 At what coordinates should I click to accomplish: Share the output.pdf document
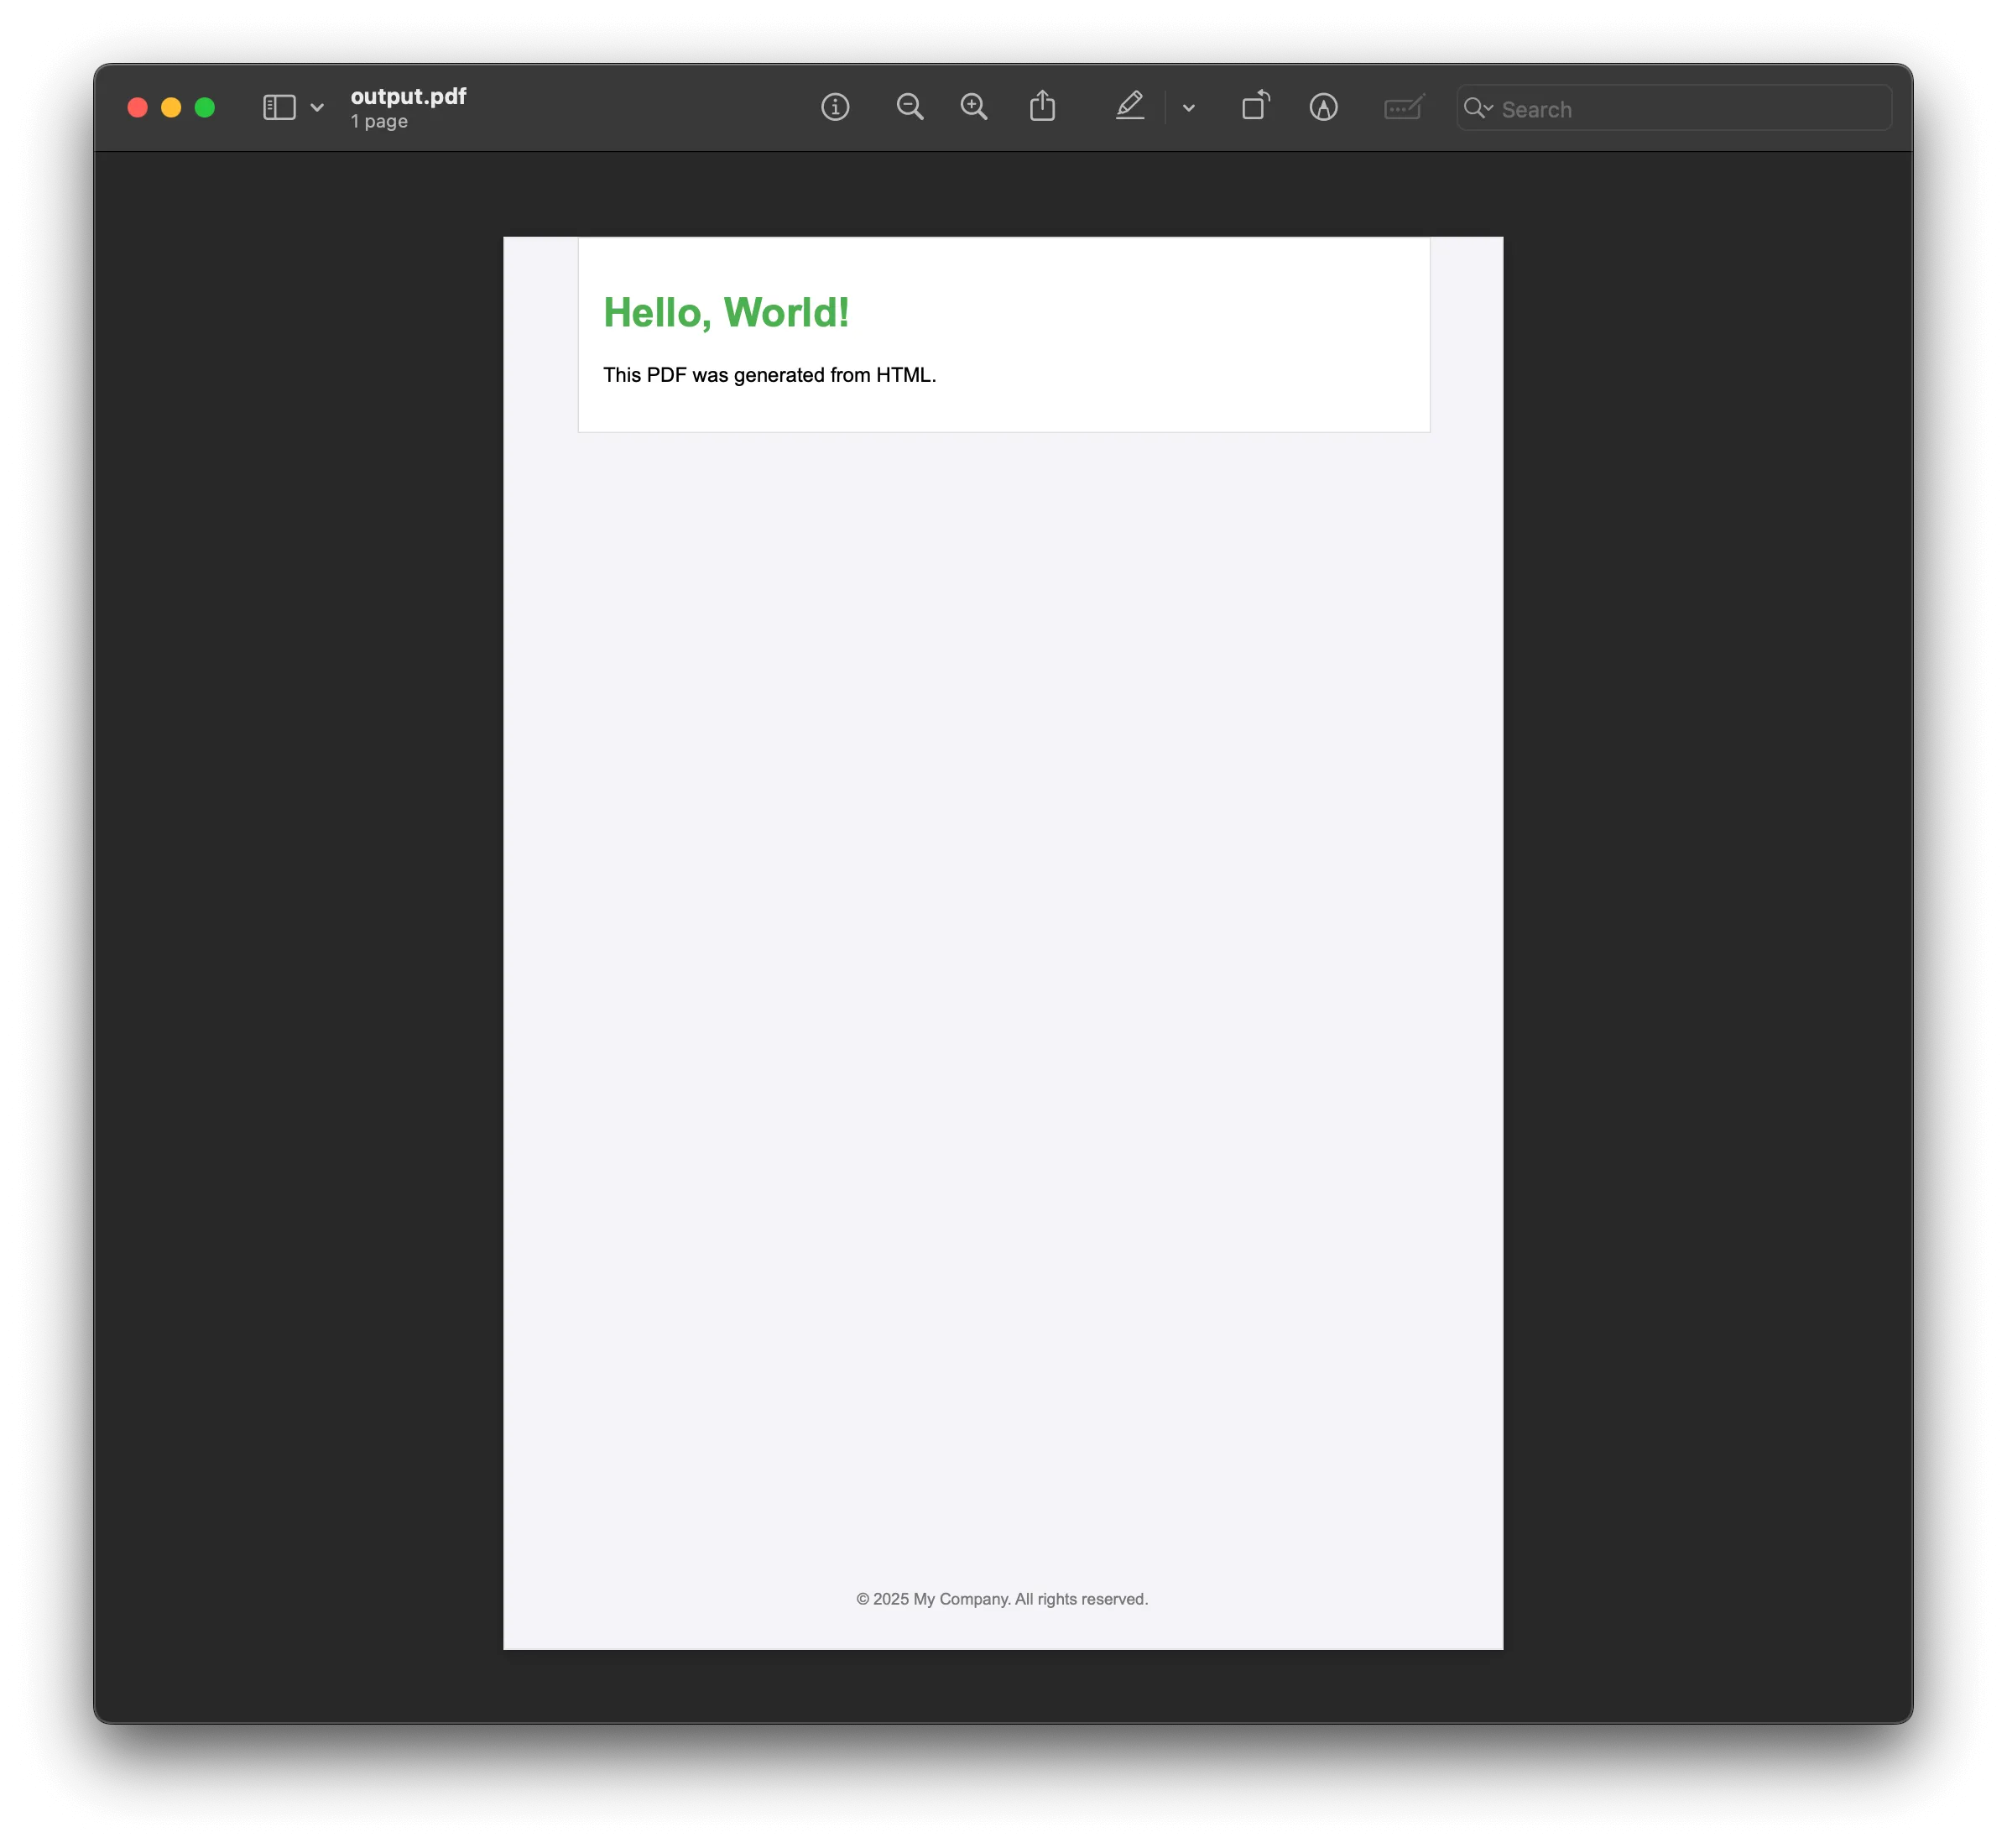1043,107
